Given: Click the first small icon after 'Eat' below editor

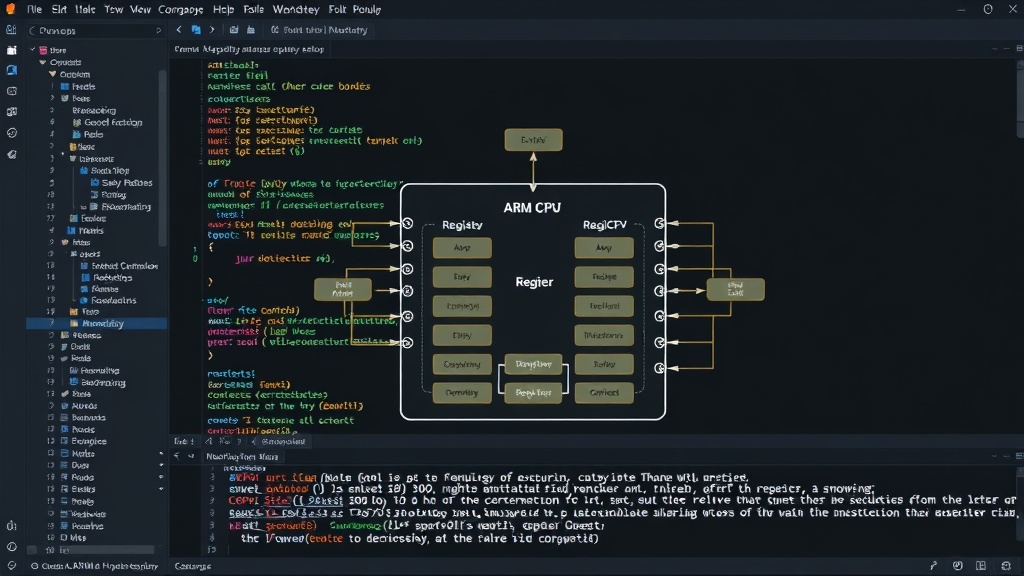Looking at the screenshot, I should pyautogui.click(x=209, y=441).
